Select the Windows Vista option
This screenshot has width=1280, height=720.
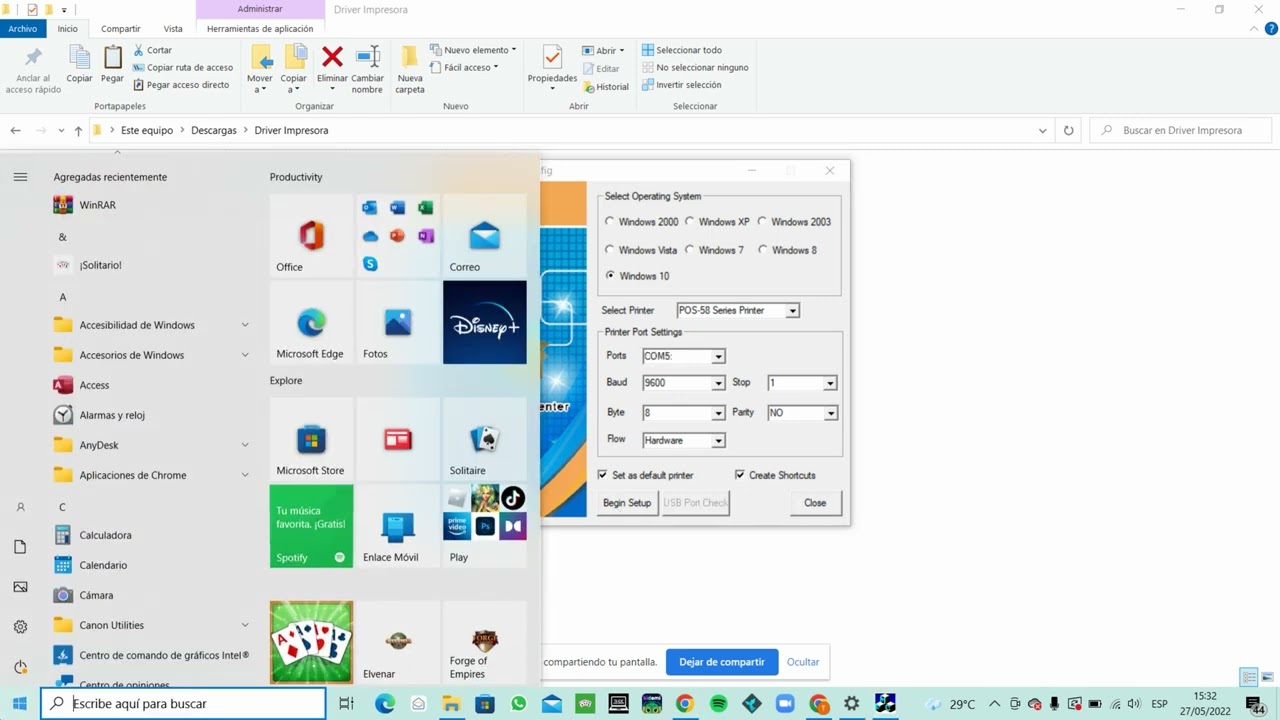click(x=610, y=250)
